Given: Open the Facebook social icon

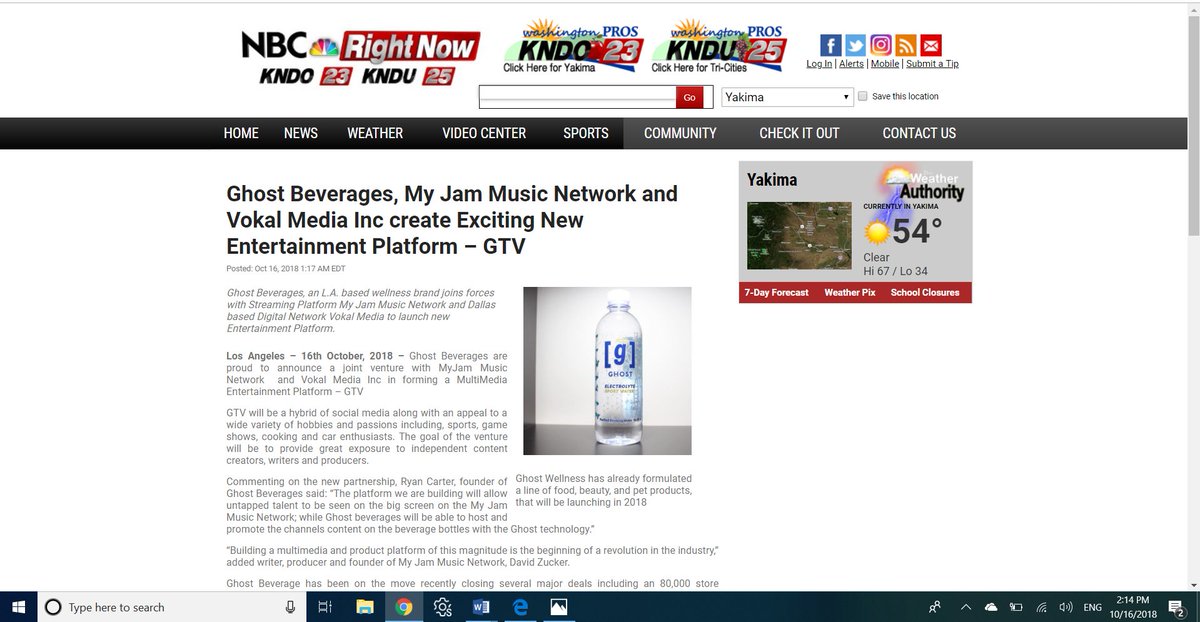Looking at the screenshot, I should (830, 45).
